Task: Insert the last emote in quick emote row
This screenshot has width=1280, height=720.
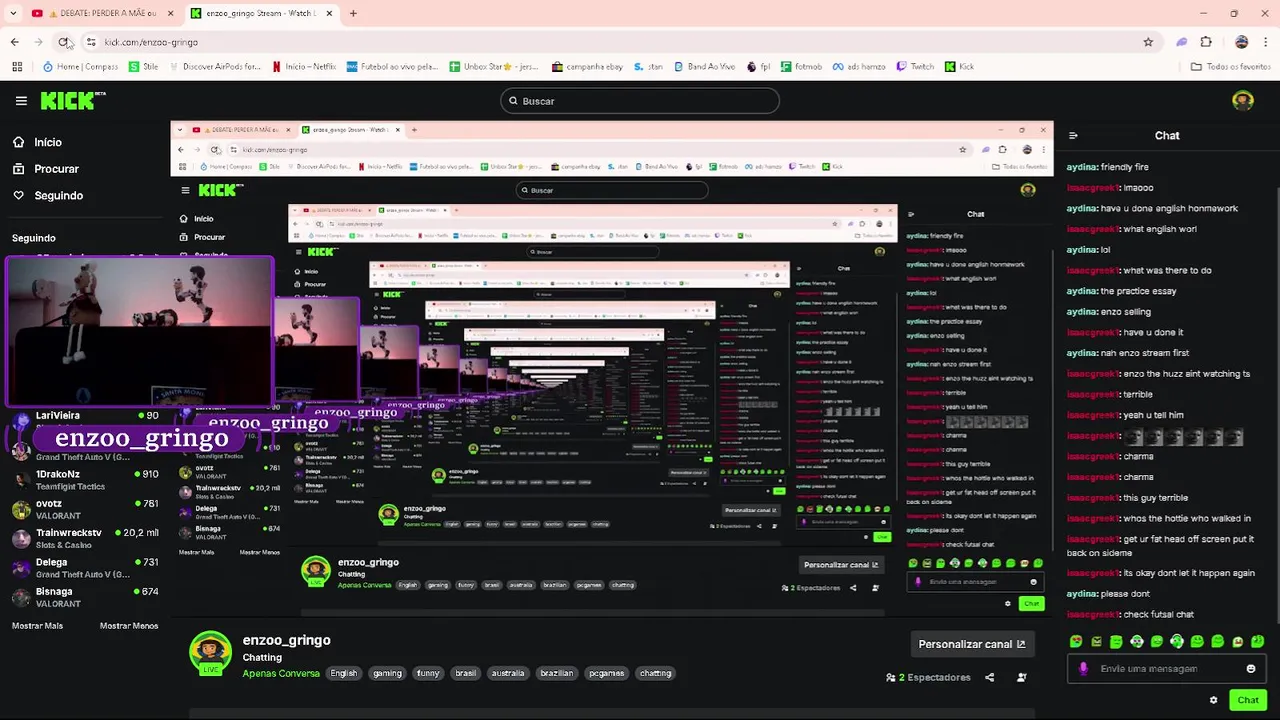Action: pos(1258,642)
